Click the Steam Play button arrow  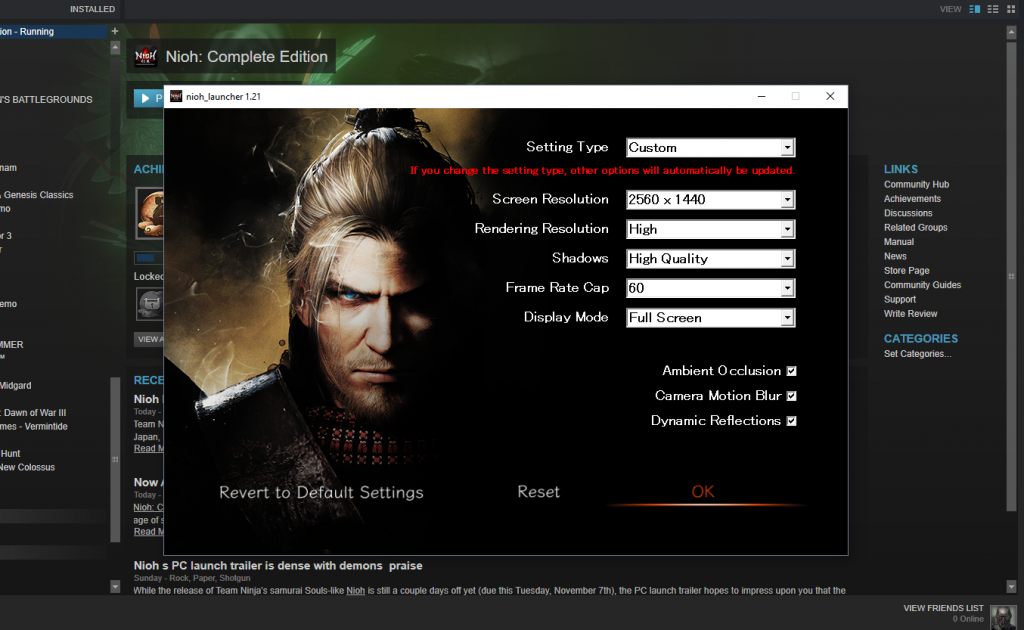click(x=145, y=99)
